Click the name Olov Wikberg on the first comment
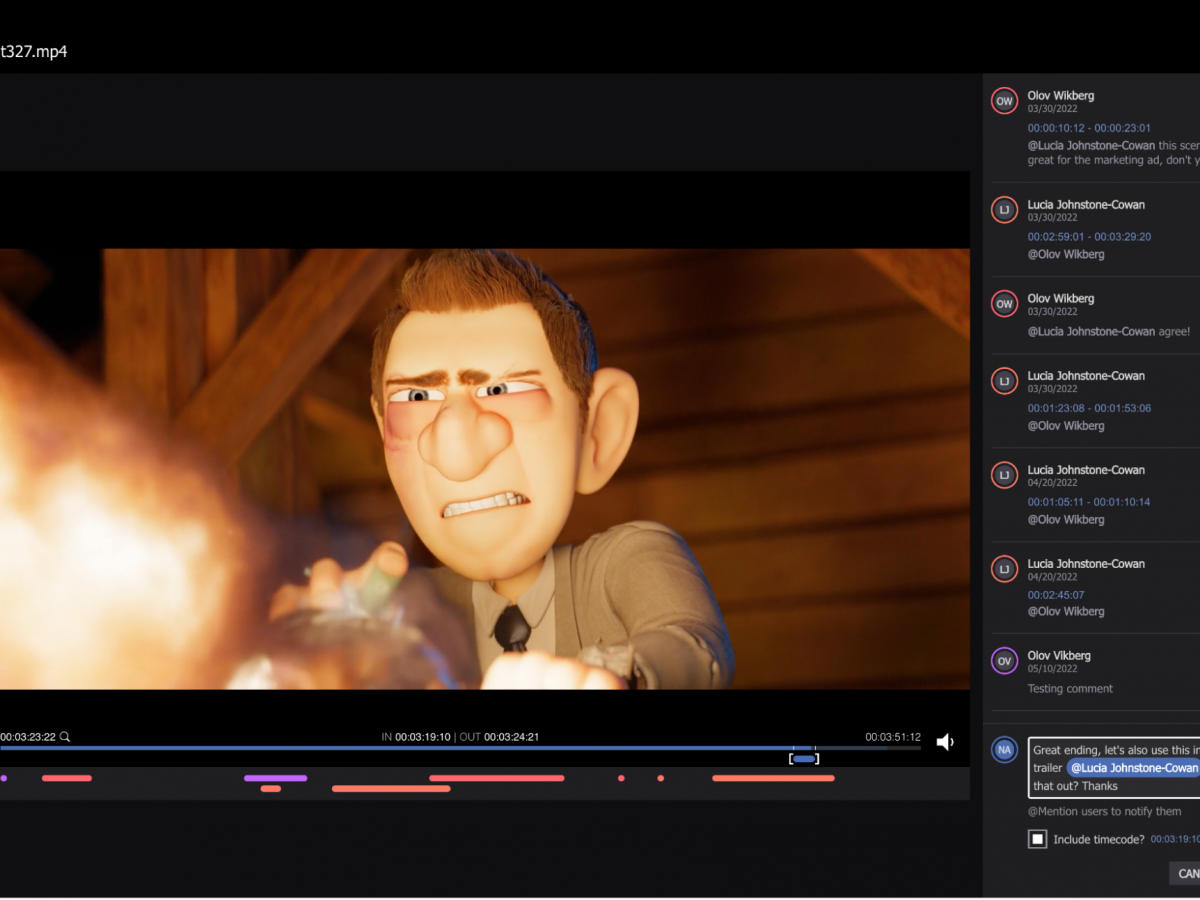 1061,96
